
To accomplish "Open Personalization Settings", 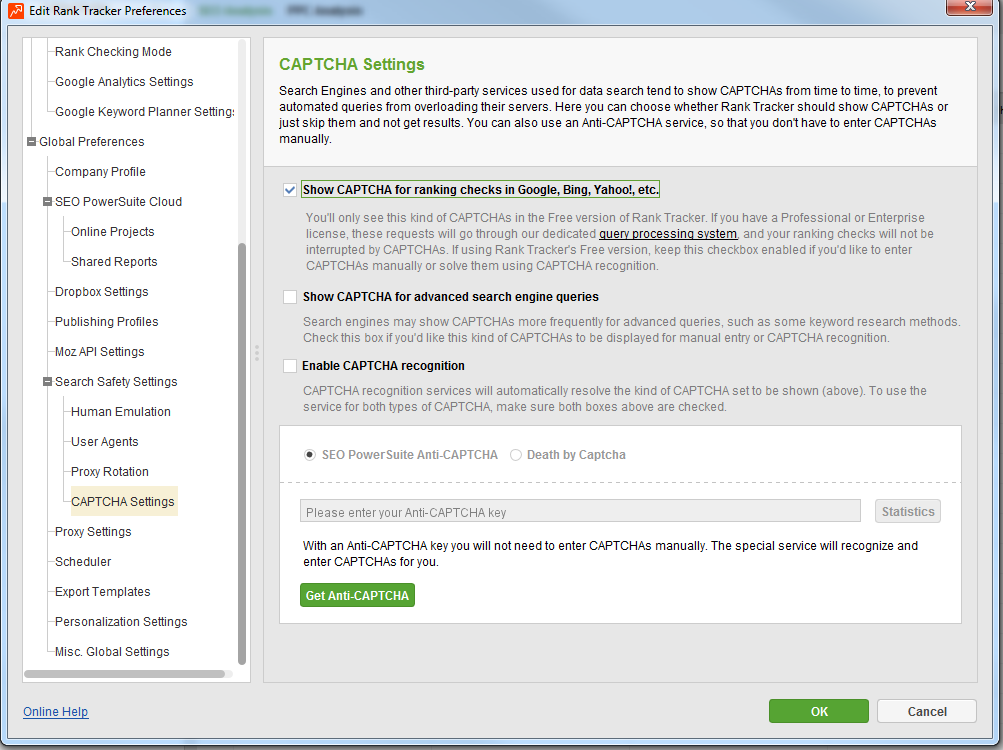I will (121, 622).
